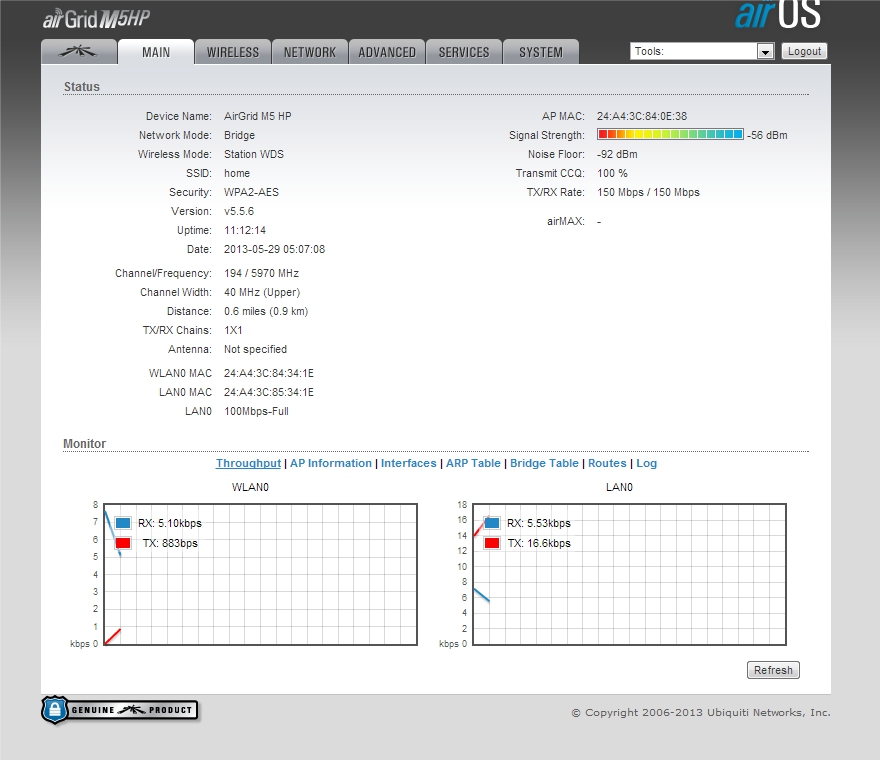Open the Routes link
Image resolution: width=880 pixels, height=760 pixels.
[607, 463]
